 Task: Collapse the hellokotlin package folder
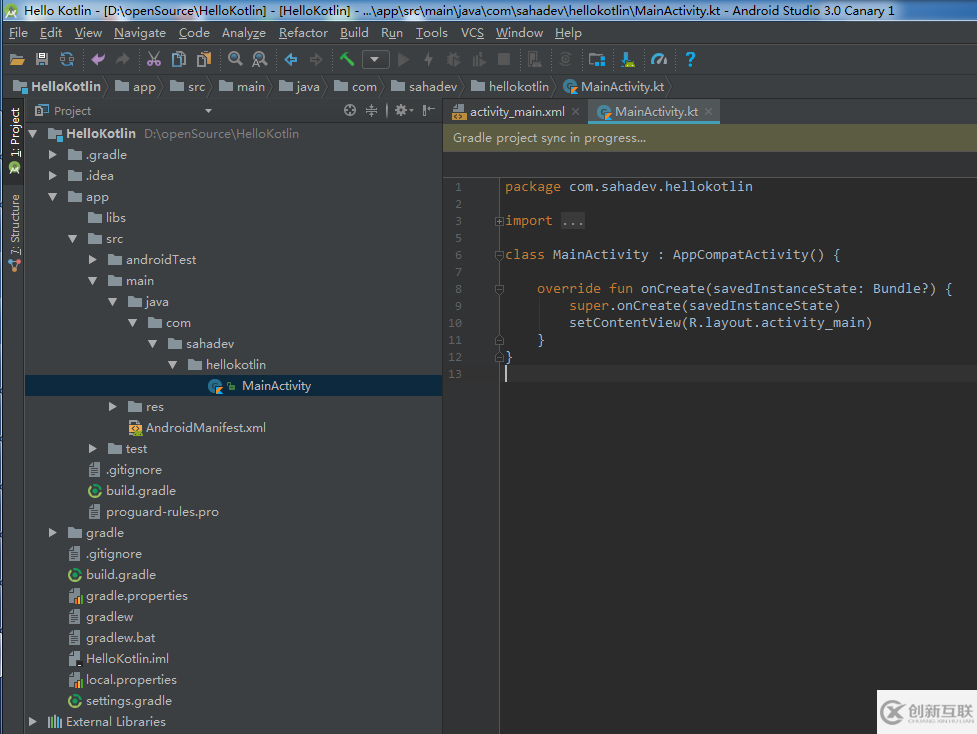point(172,364)
